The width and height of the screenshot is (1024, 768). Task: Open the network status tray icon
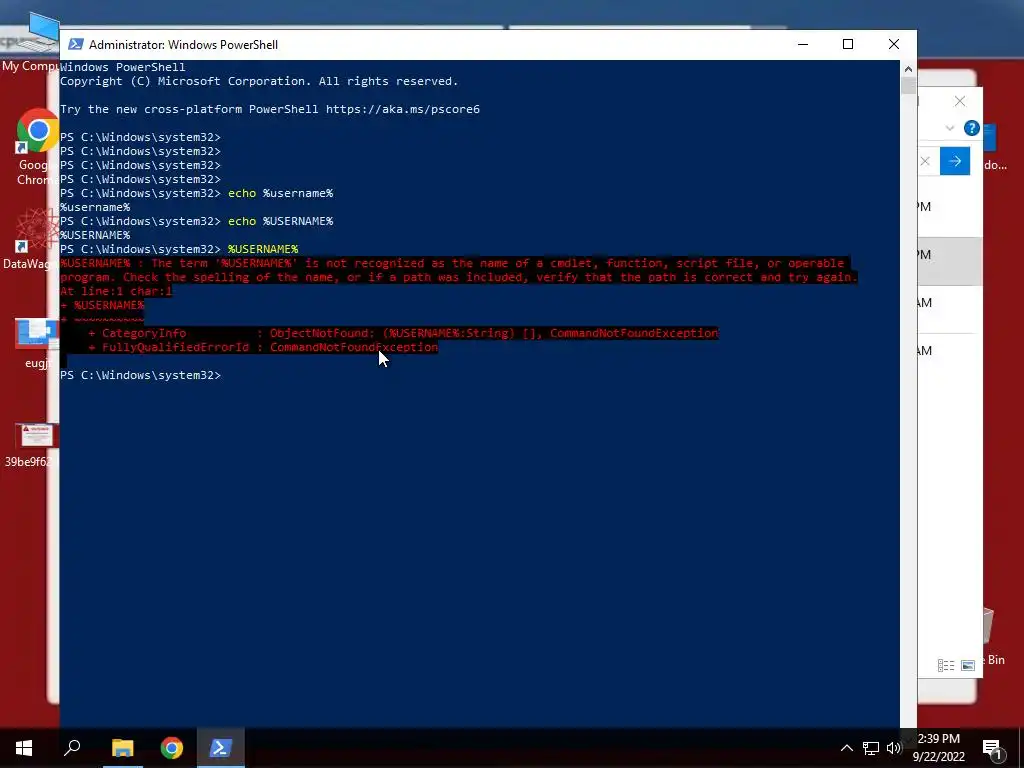point(871,748)
